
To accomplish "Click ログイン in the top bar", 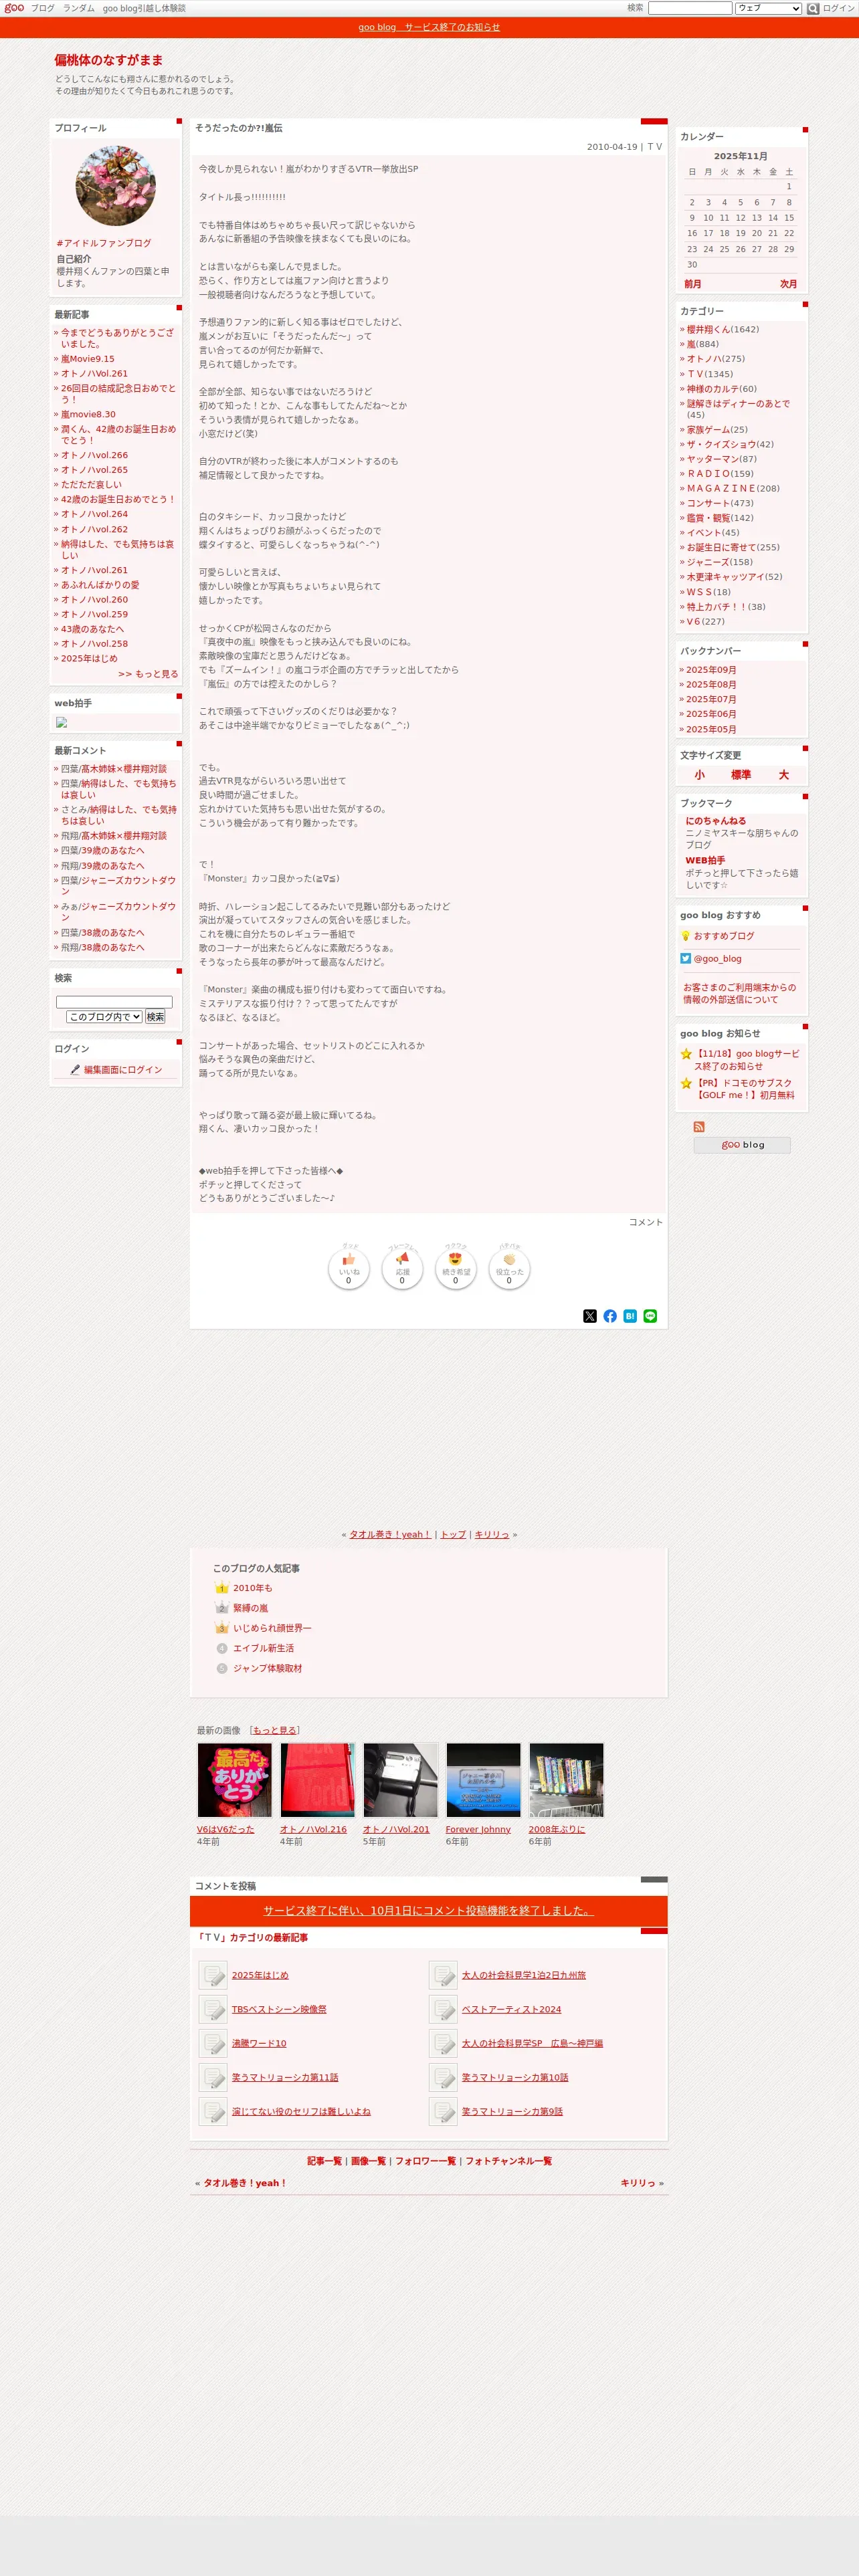I will [839, 8].
